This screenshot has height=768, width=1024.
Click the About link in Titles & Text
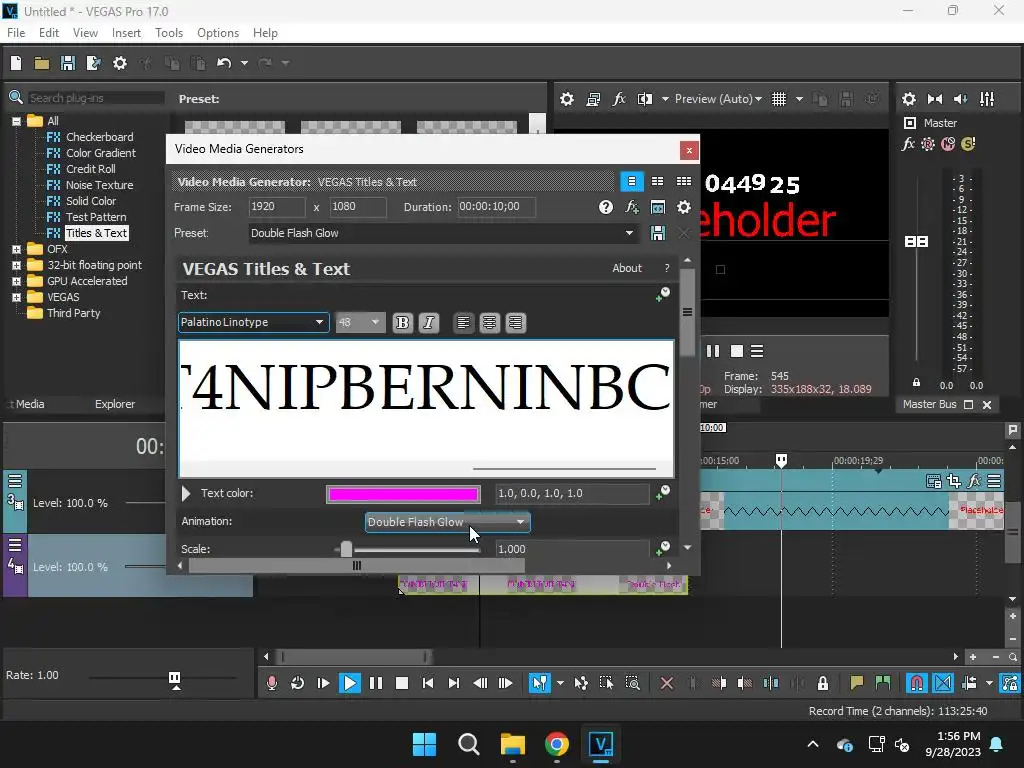tap(627, 268)
